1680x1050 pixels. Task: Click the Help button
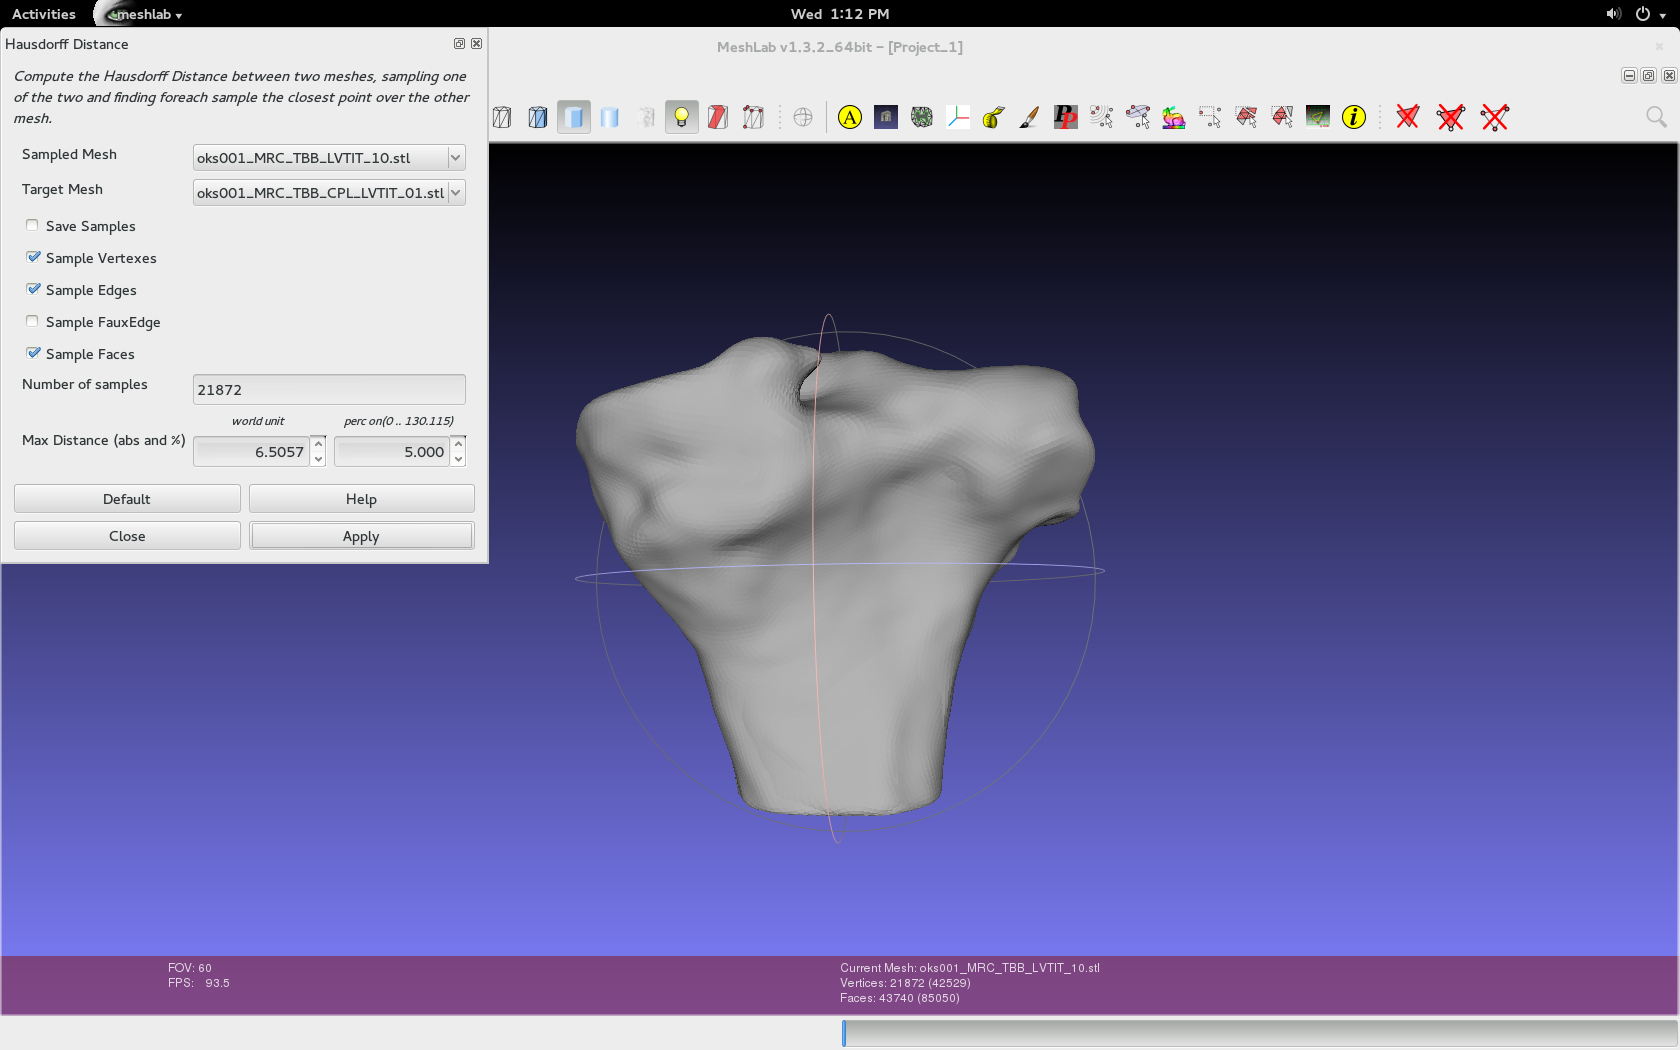tap(361, 499)
